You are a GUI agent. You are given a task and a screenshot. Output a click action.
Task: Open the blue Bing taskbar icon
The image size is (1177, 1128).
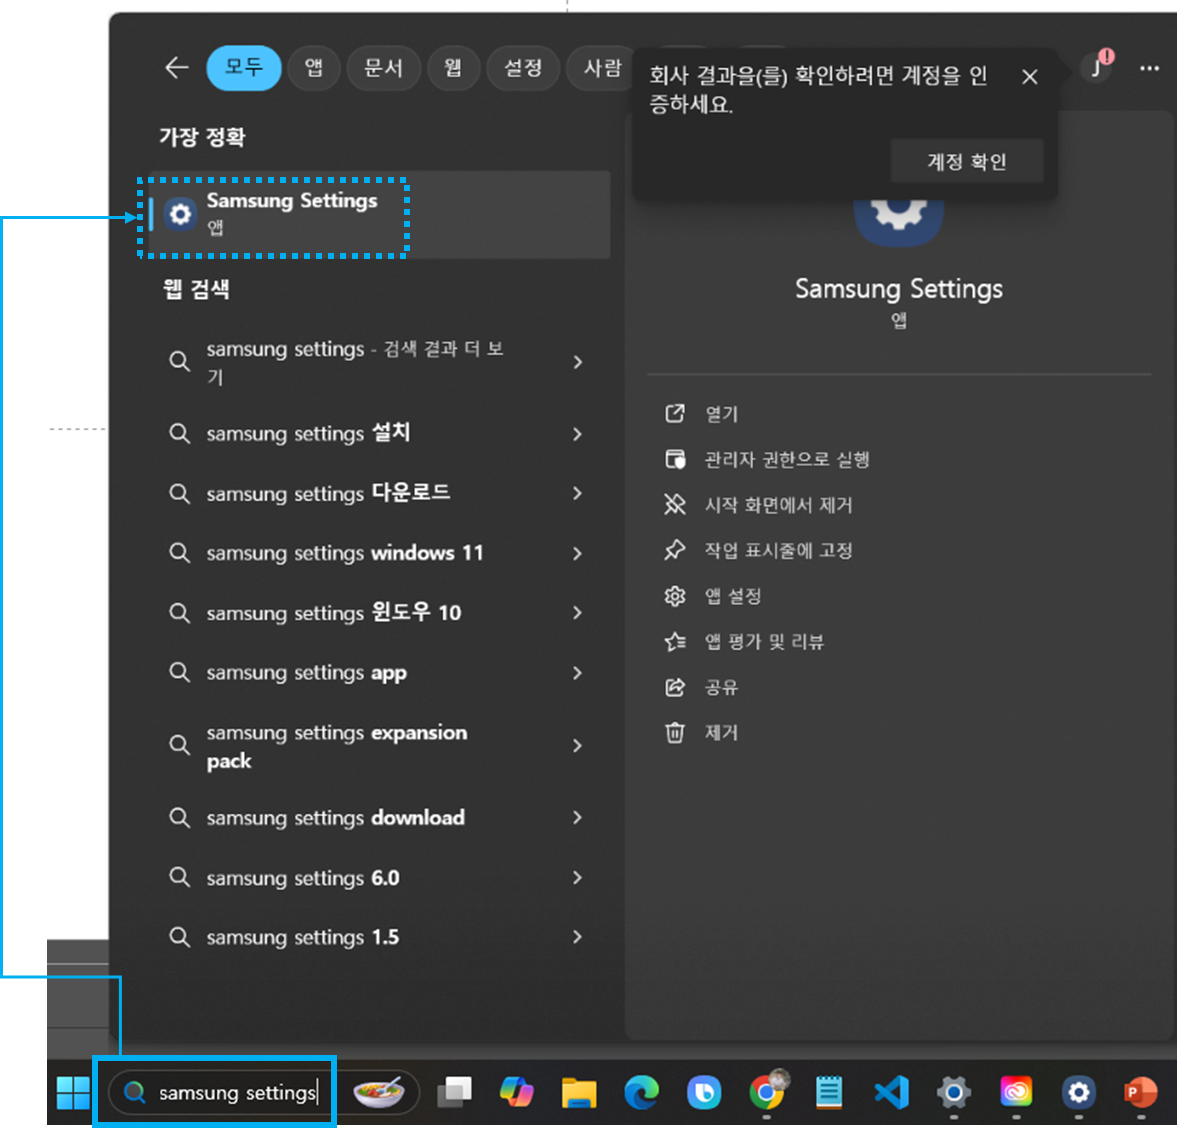(703, 1093)
